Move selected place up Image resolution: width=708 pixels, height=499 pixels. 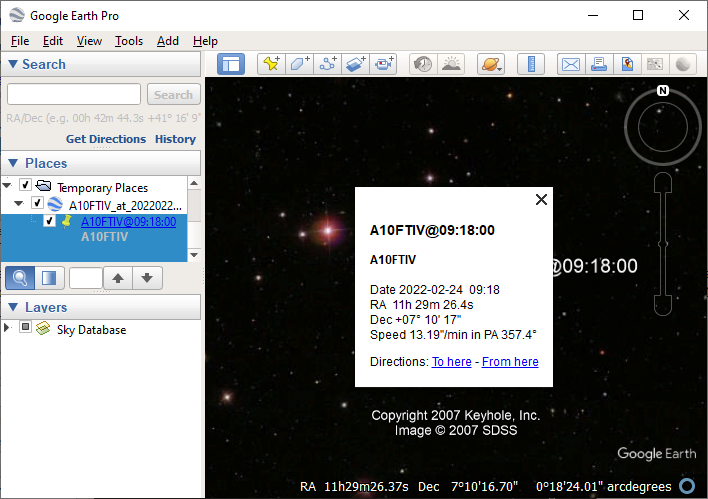pyautogui.click(x=118, y=278)
